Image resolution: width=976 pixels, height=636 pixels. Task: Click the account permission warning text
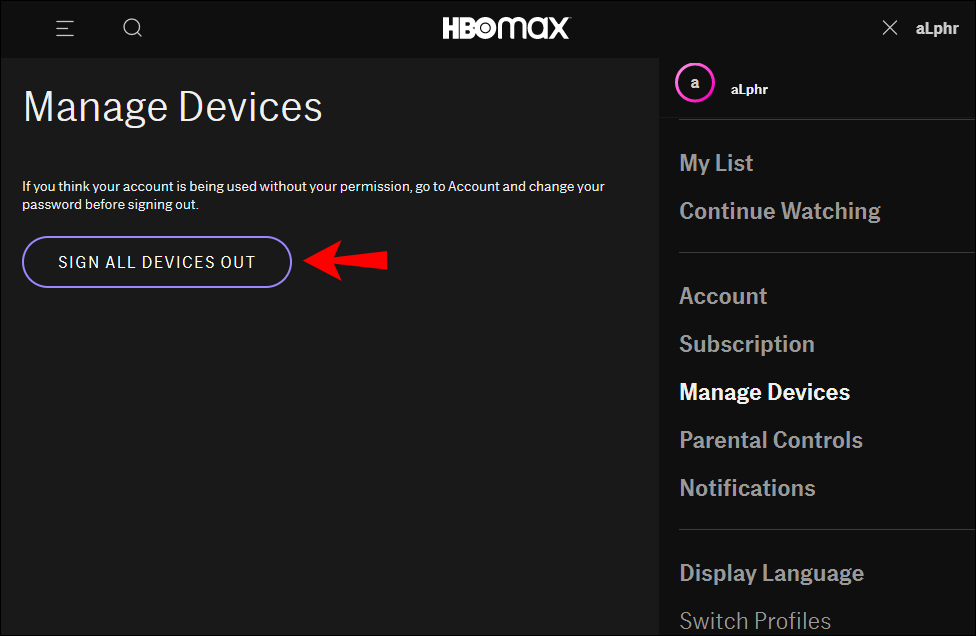point(313,195)
